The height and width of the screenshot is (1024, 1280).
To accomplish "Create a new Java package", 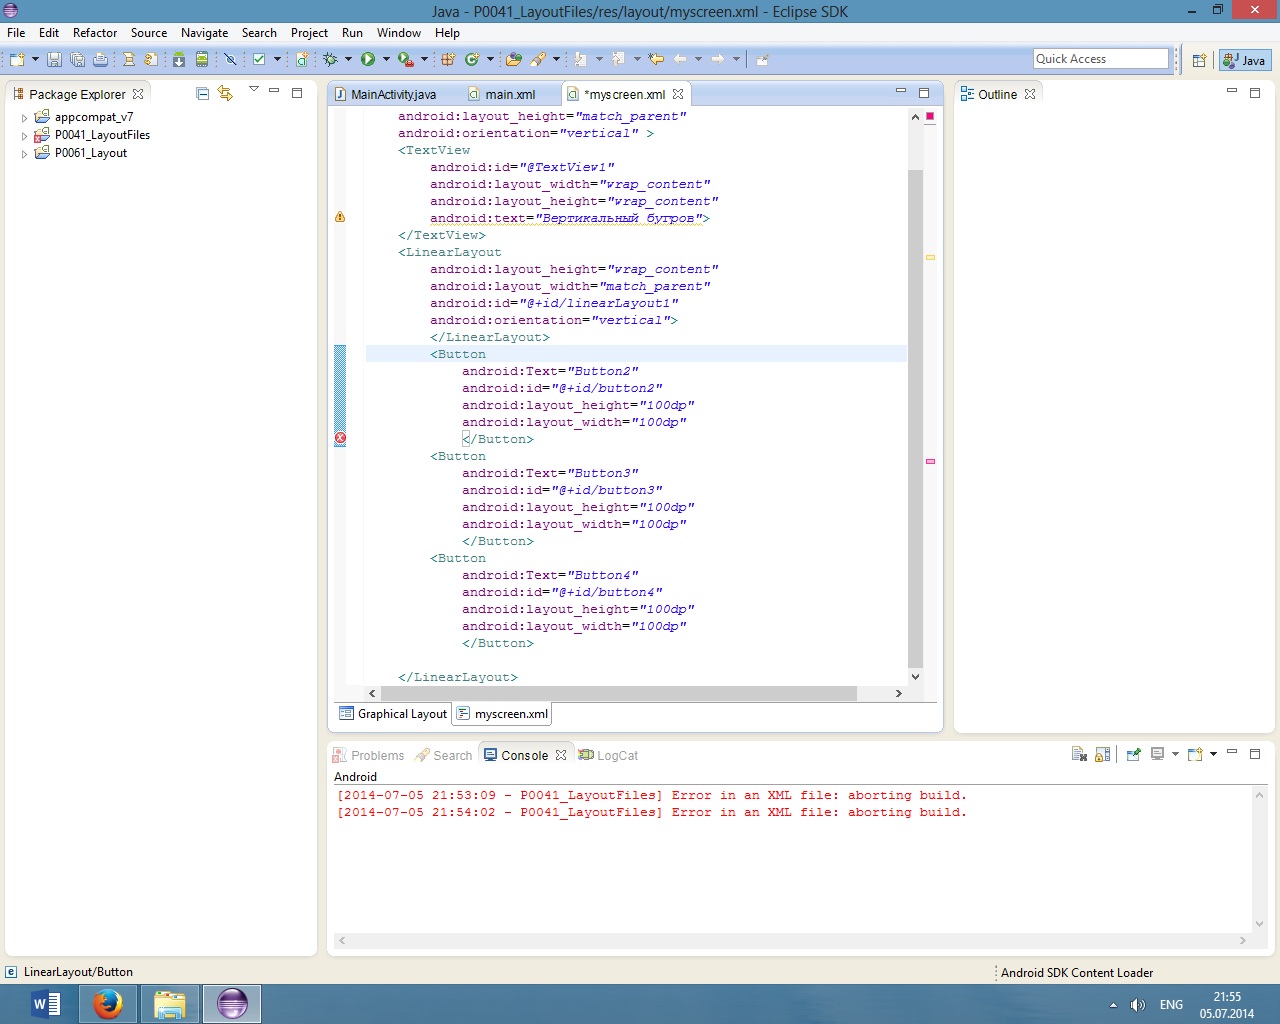I will point(448,60).
